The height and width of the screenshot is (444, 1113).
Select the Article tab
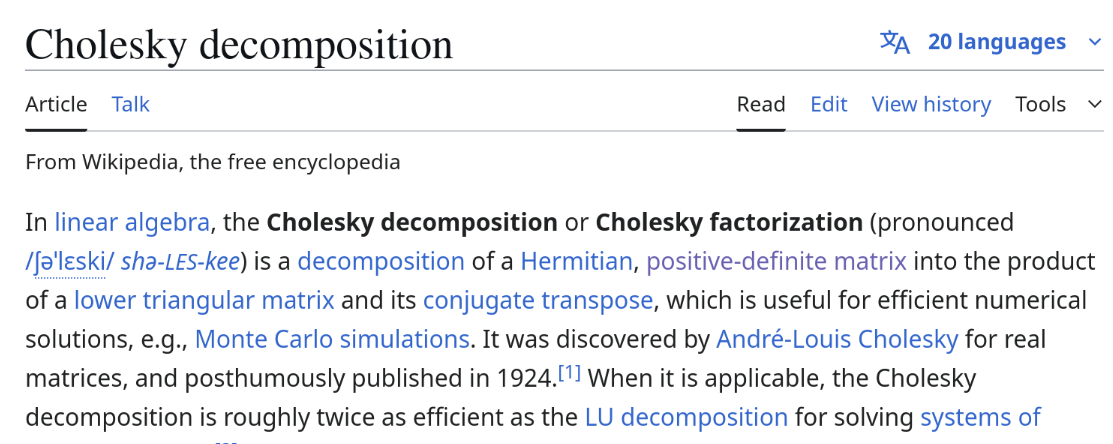[56, 104]
